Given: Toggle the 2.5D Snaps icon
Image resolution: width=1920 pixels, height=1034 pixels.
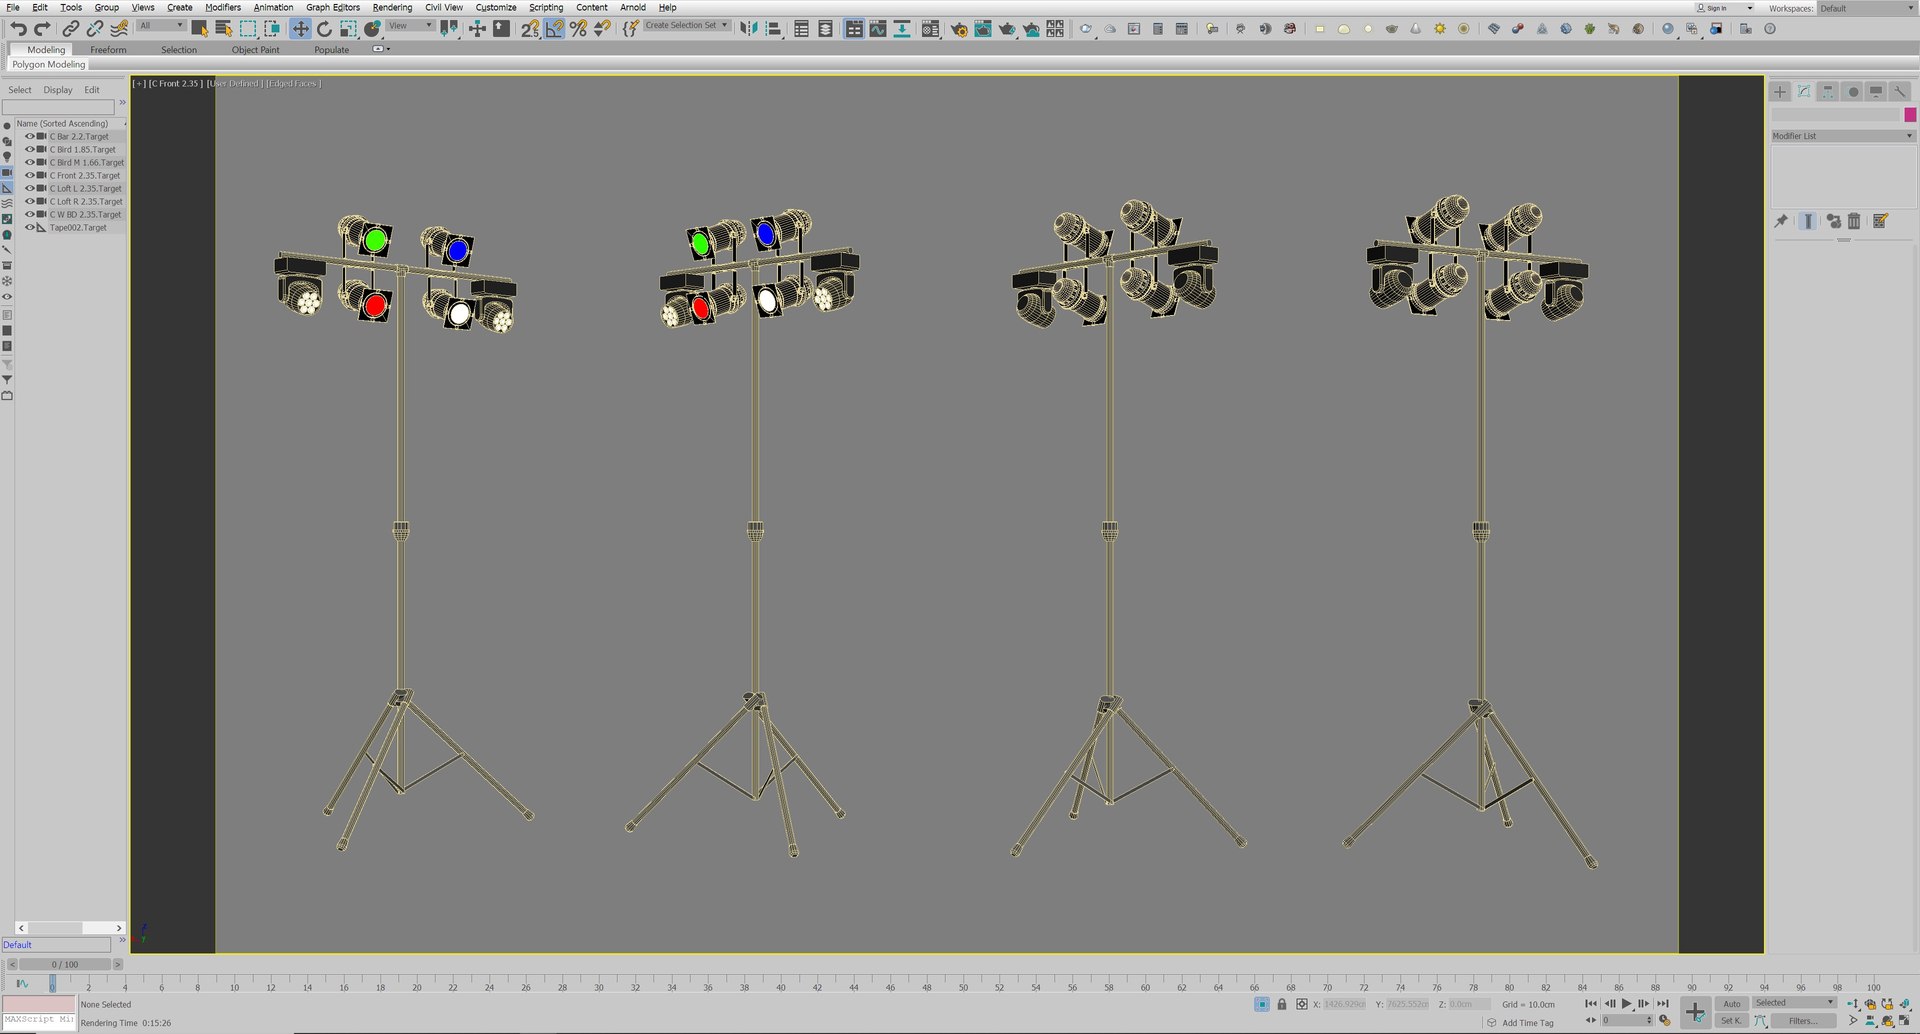Looking at the screenshot, I should coord(530,29).
